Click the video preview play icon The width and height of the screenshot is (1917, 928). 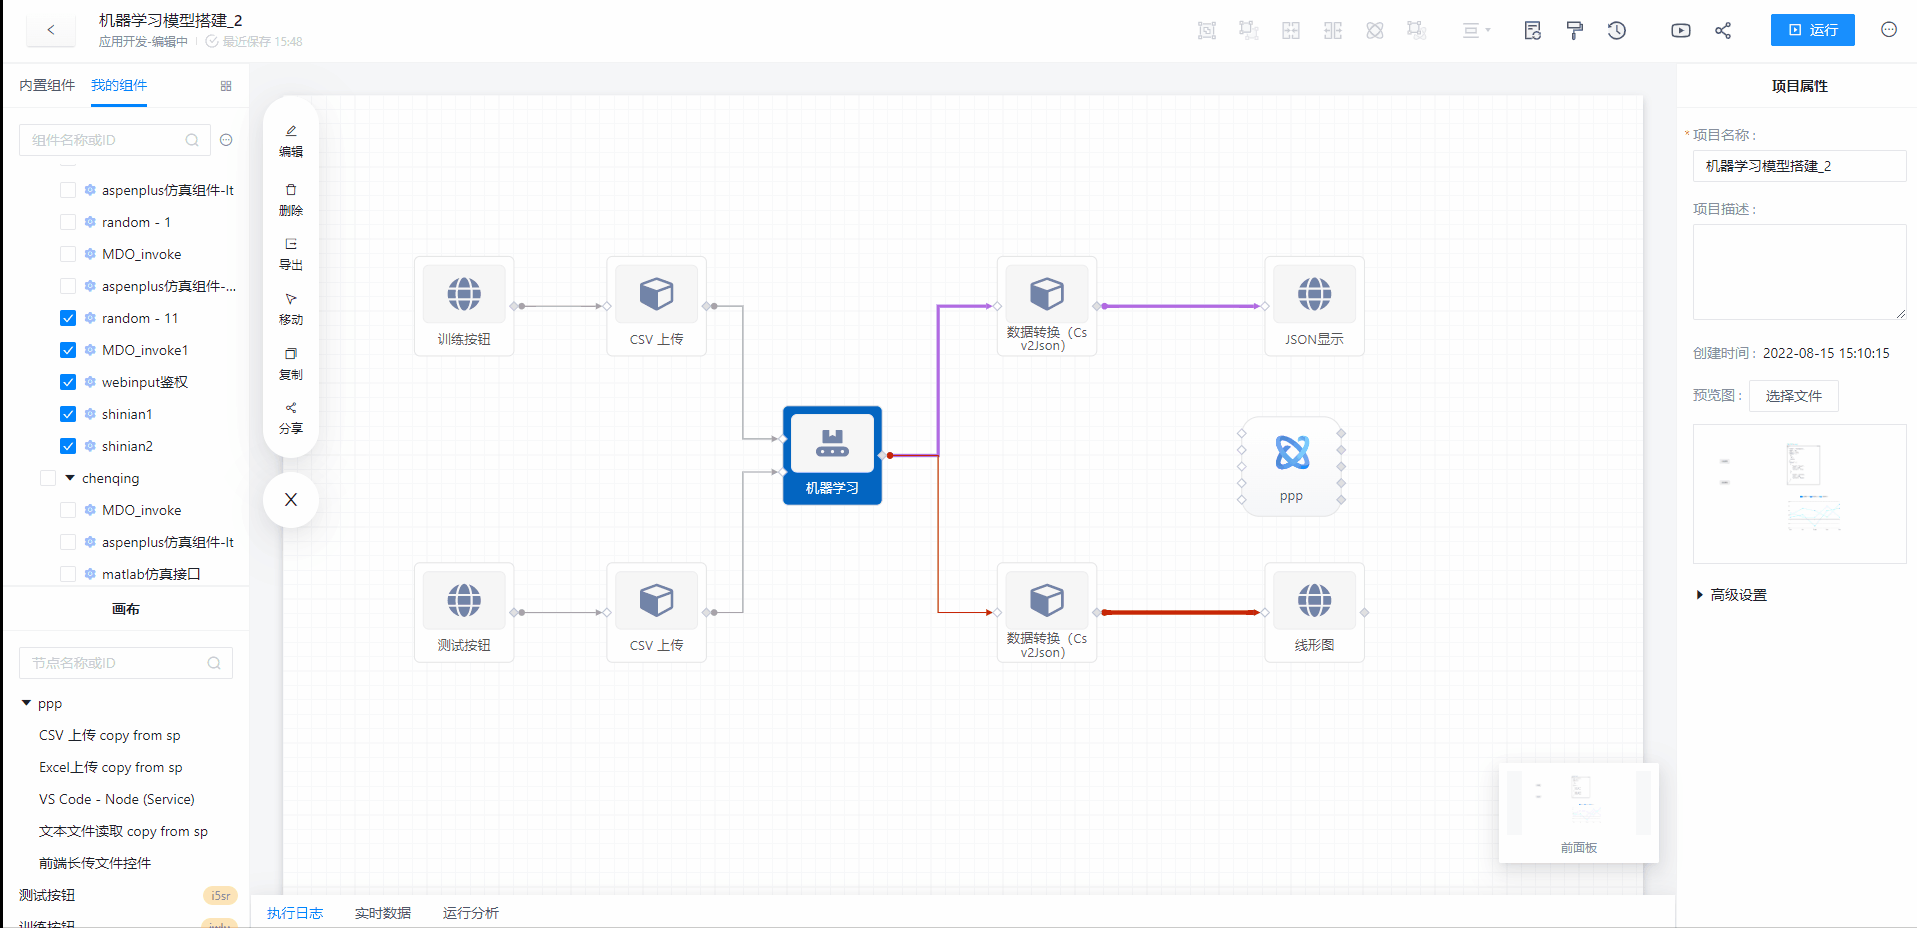1680,31
